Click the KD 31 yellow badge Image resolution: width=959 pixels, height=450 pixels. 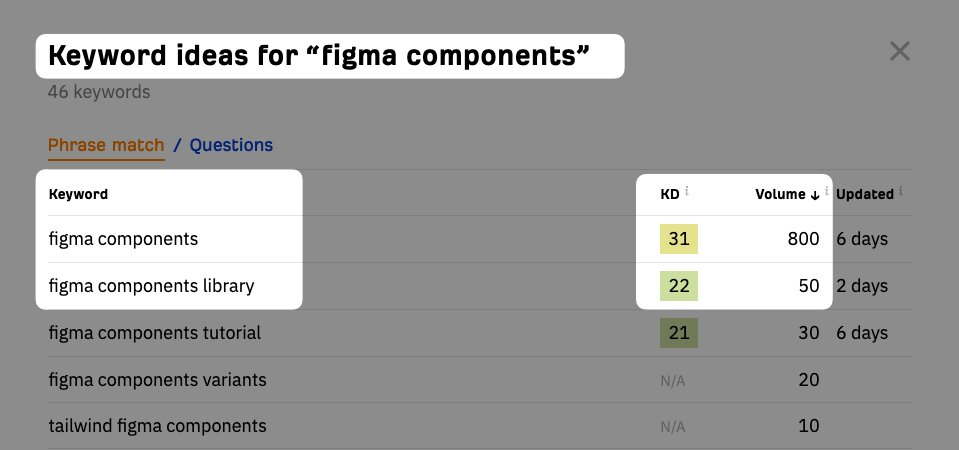click(678, 240)
